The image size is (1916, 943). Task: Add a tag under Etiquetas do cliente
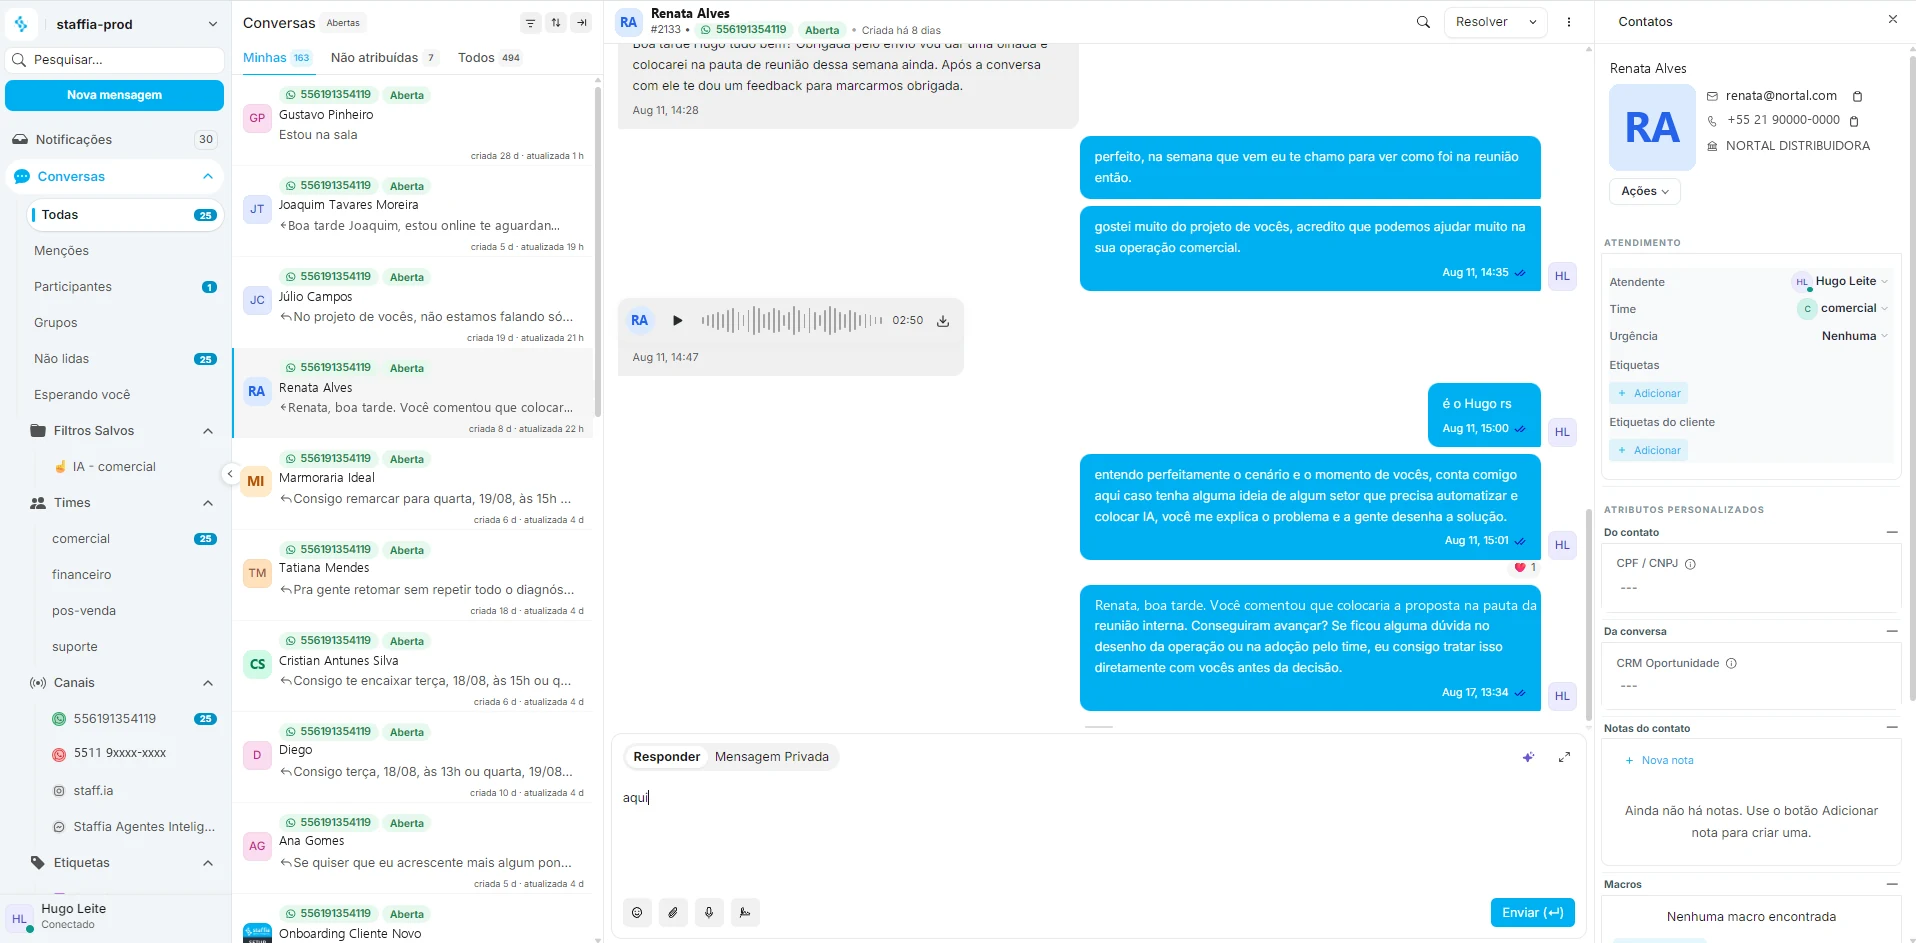(x=1648, y=450)
